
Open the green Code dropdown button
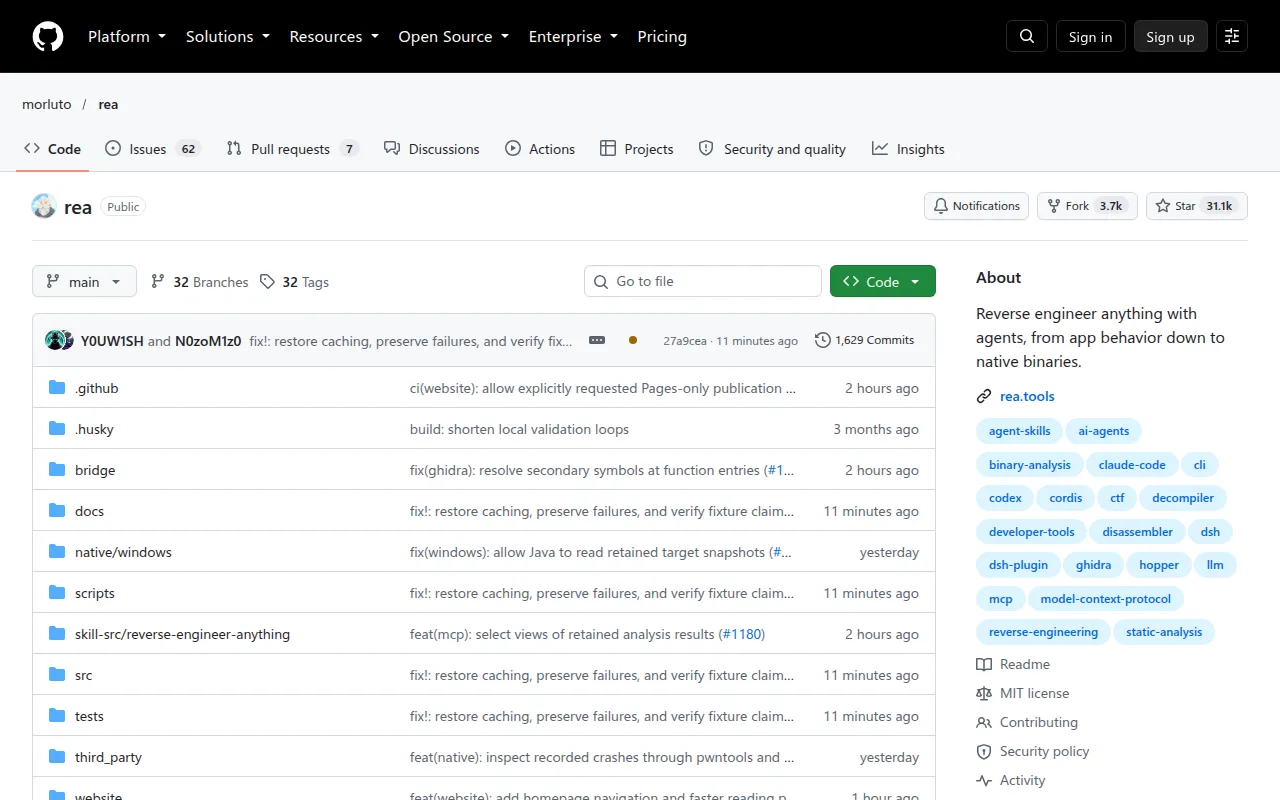point(883,282)
